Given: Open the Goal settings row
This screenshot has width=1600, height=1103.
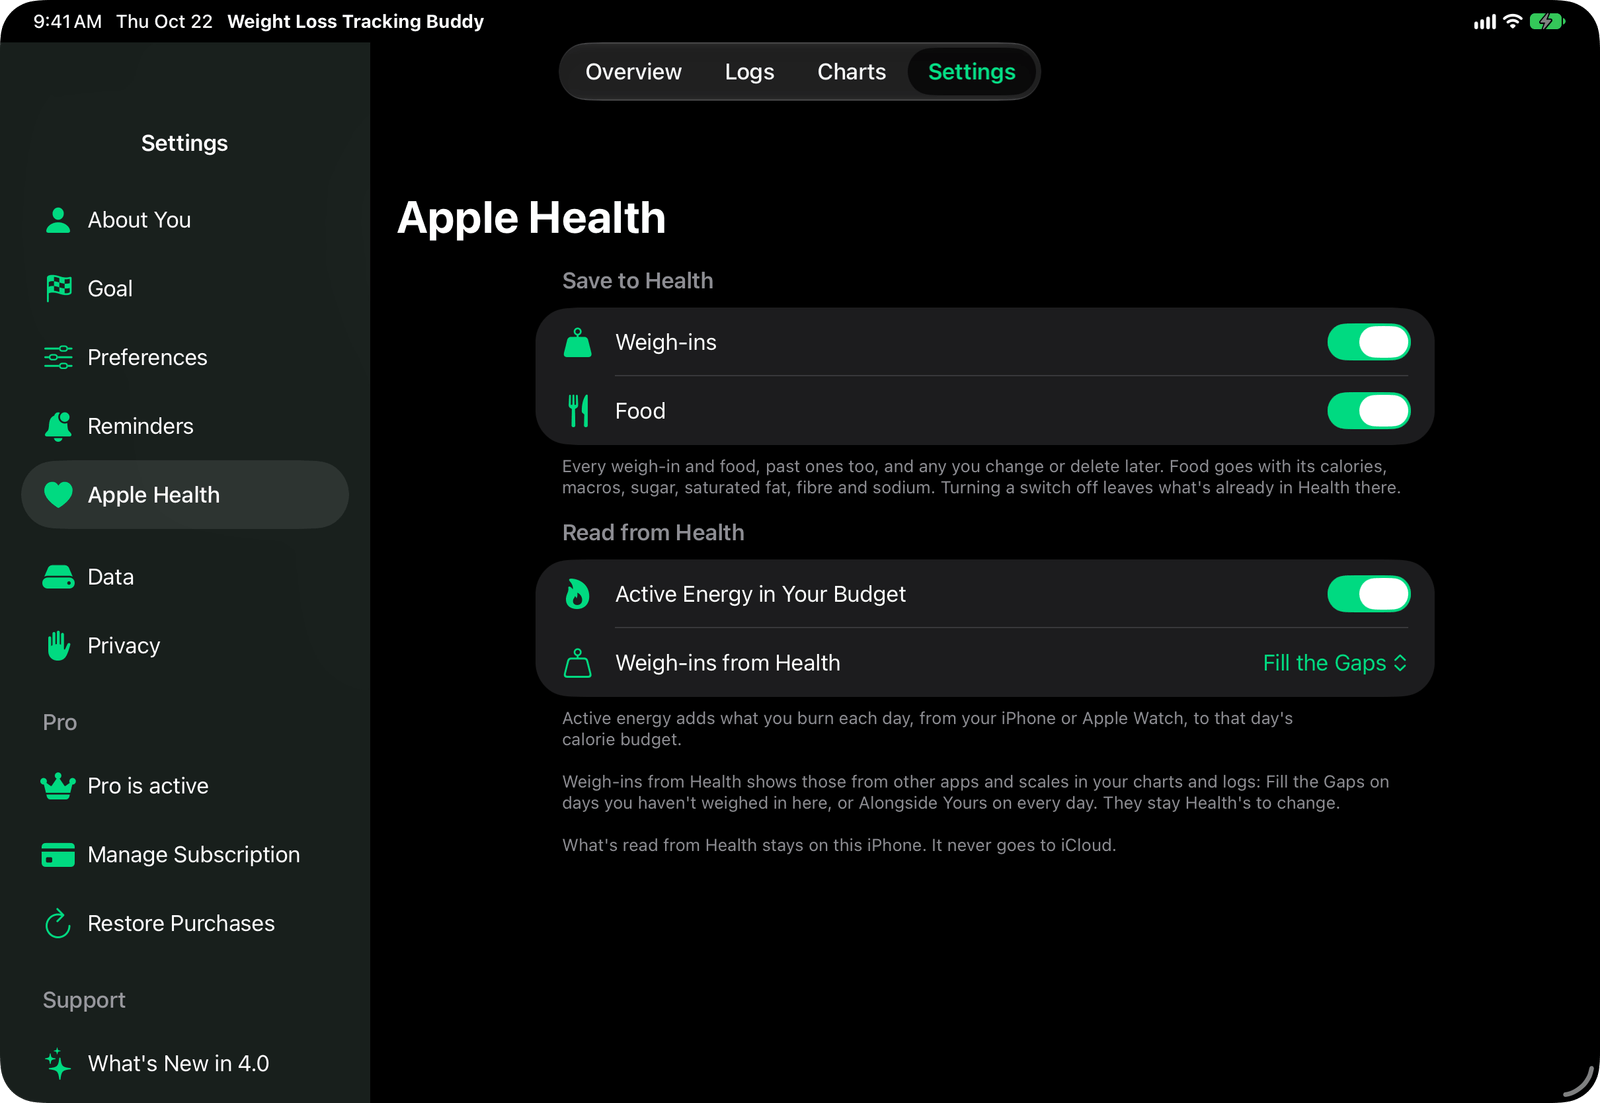Looking at the screenshot, I should pyautogui.click(x=185, y=288).
